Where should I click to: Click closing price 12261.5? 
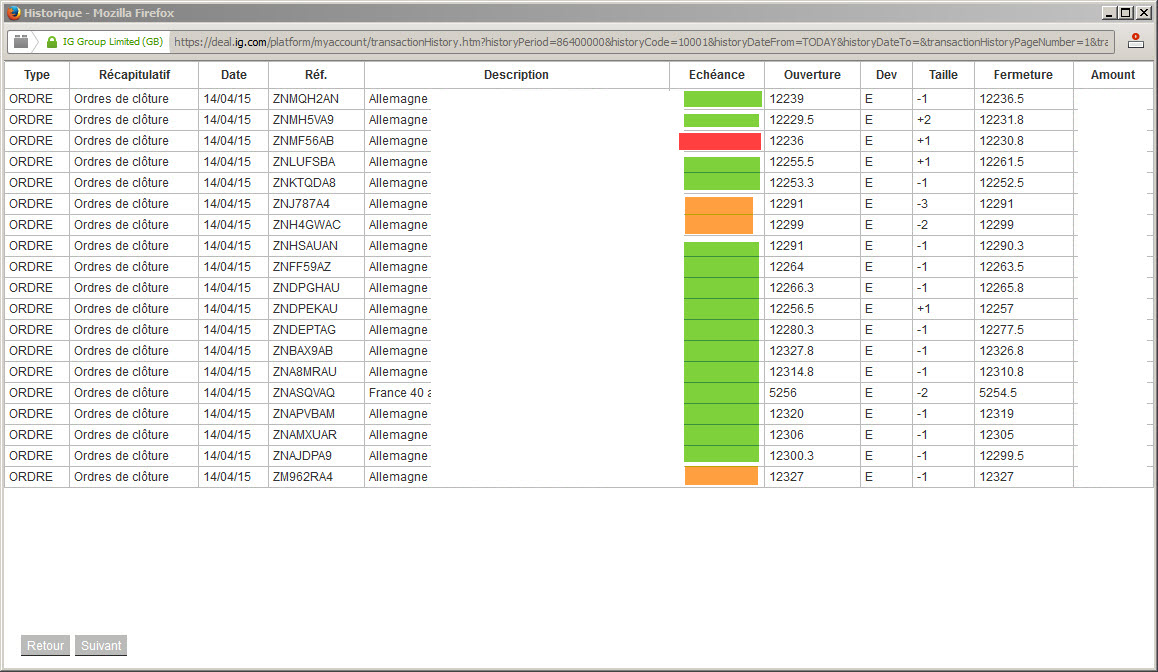point(1001,162)
